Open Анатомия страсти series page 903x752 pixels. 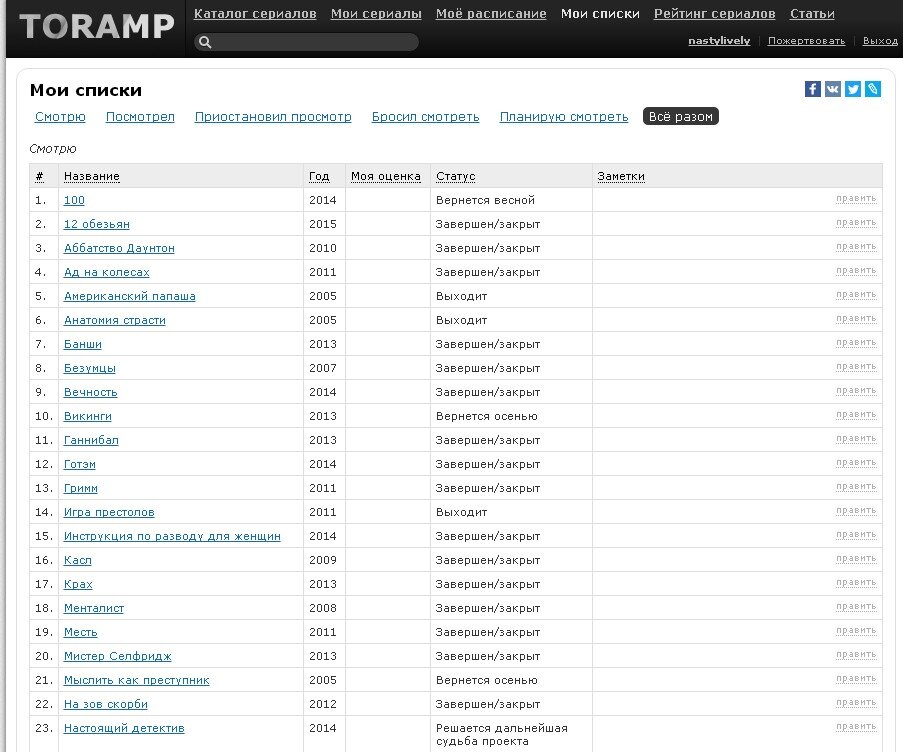[115, 320]
